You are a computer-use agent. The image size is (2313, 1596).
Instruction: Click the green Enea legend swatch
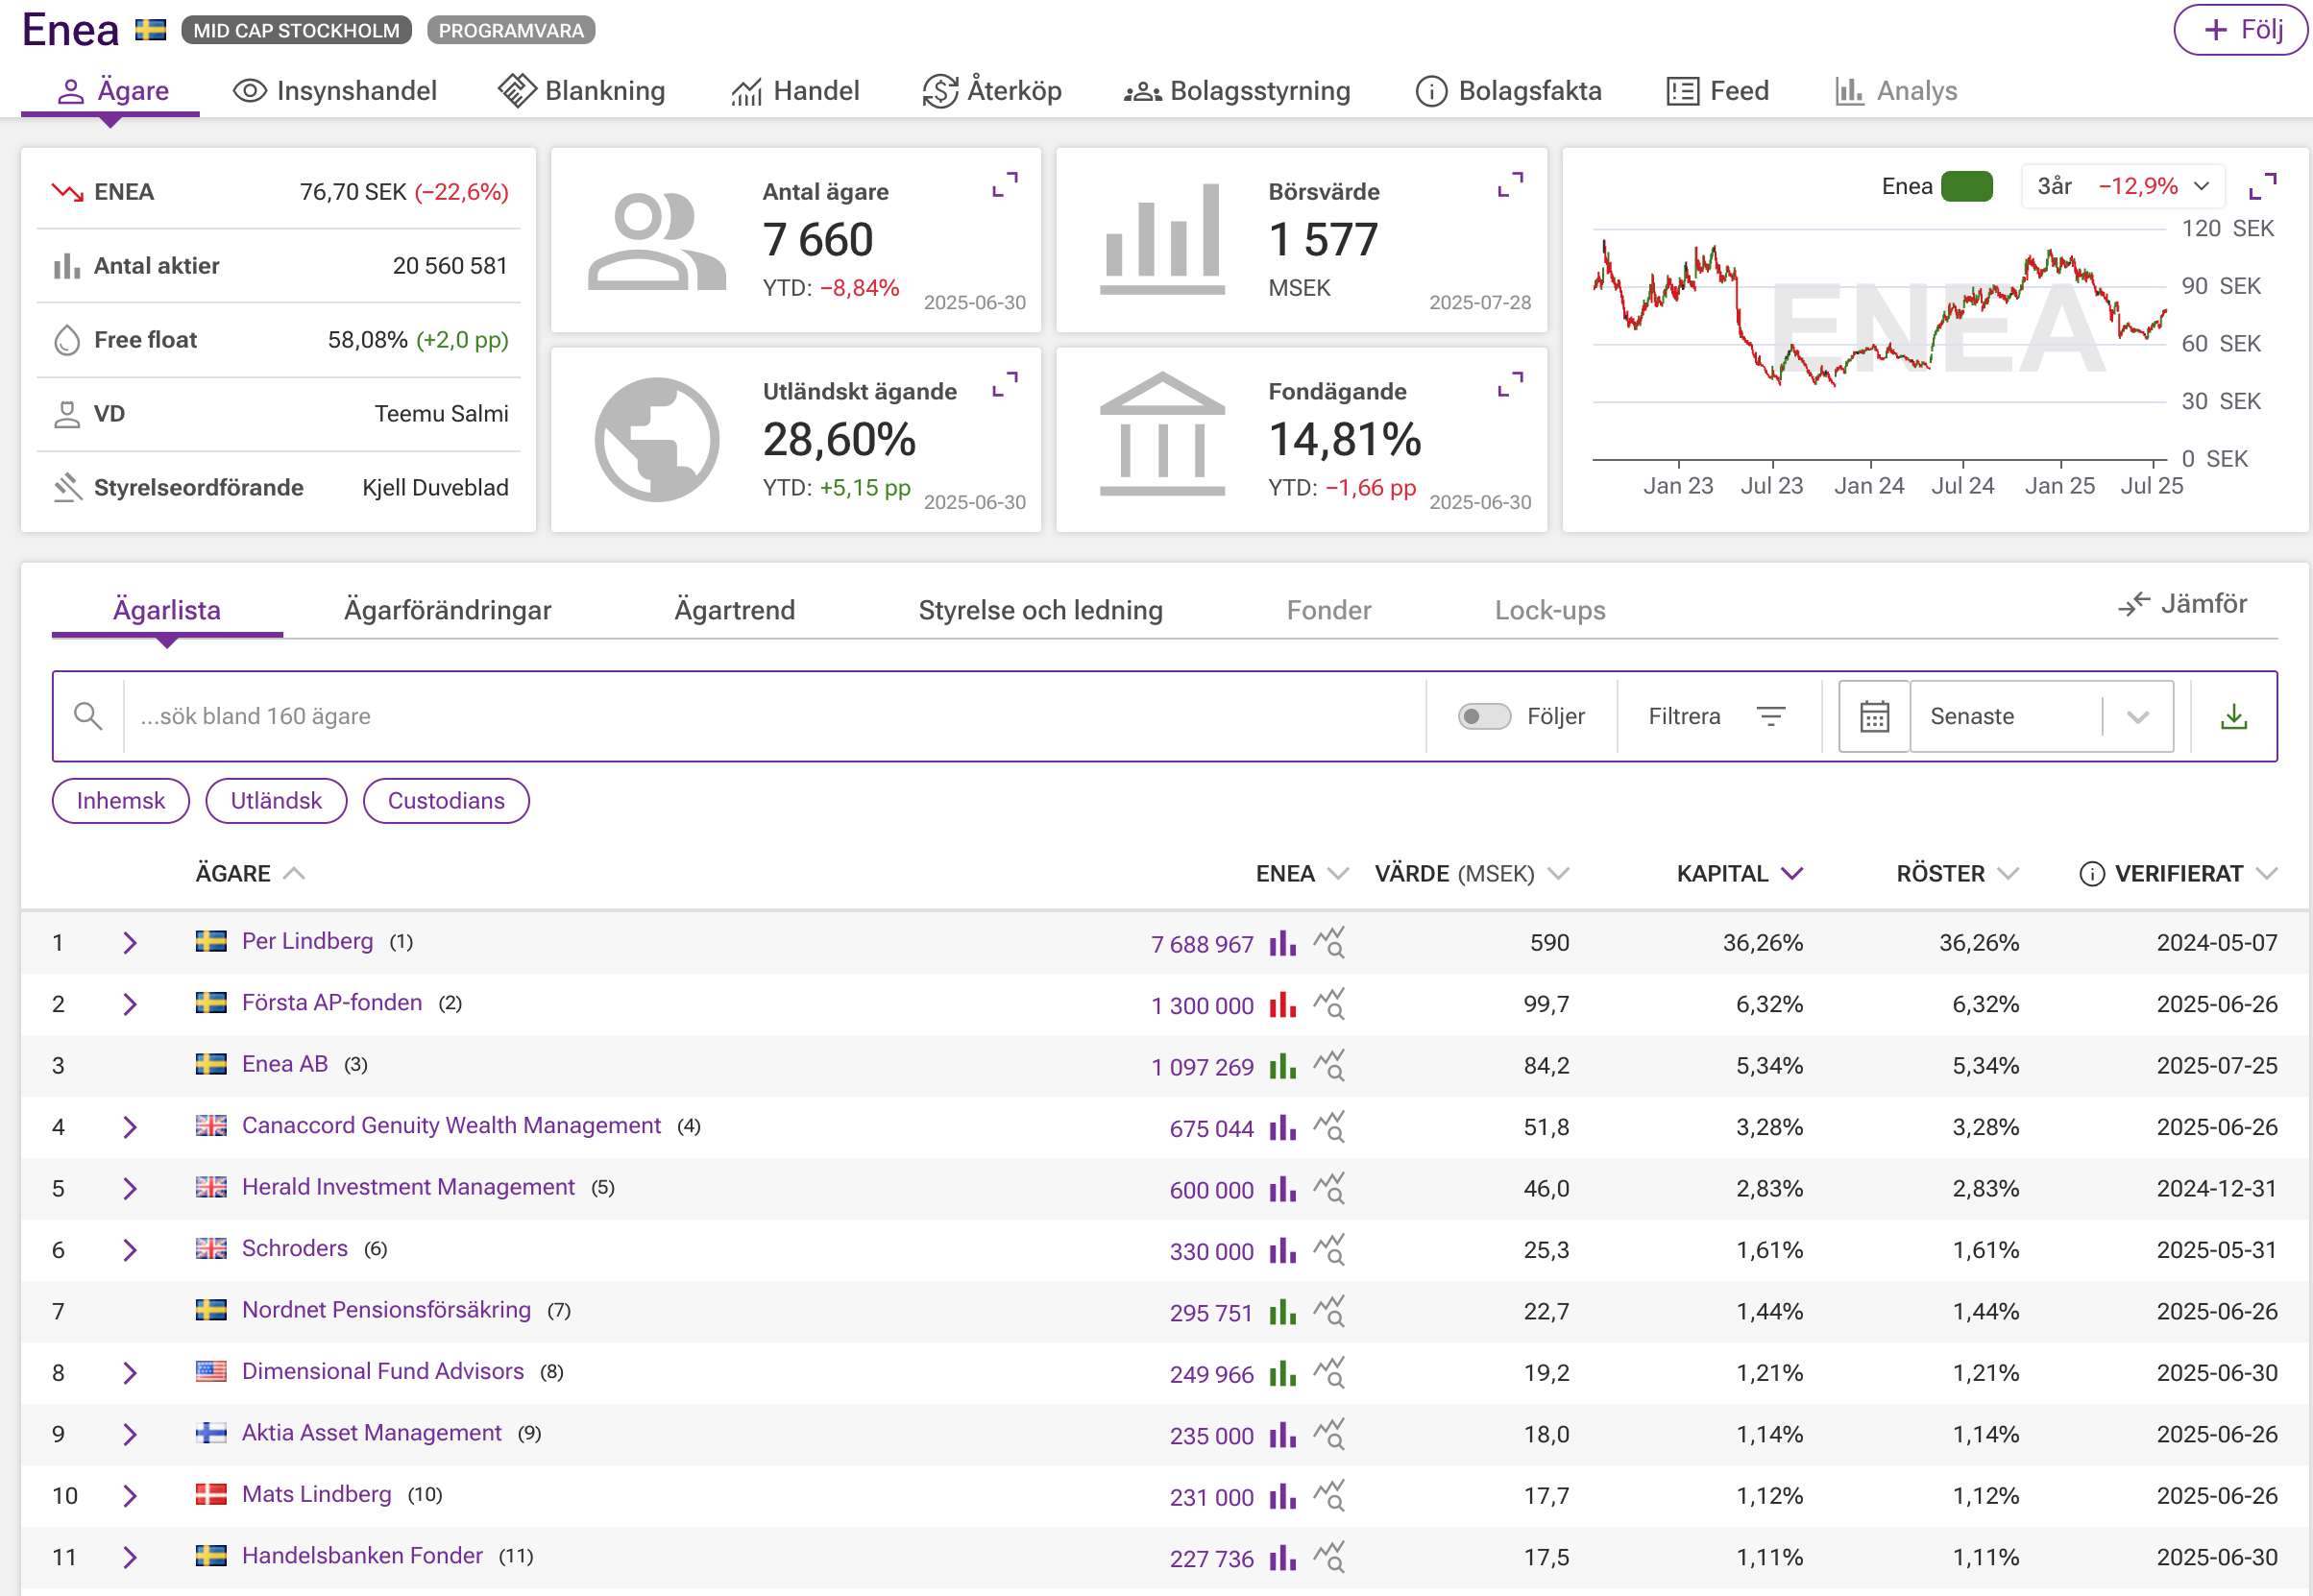[1966, 186]
